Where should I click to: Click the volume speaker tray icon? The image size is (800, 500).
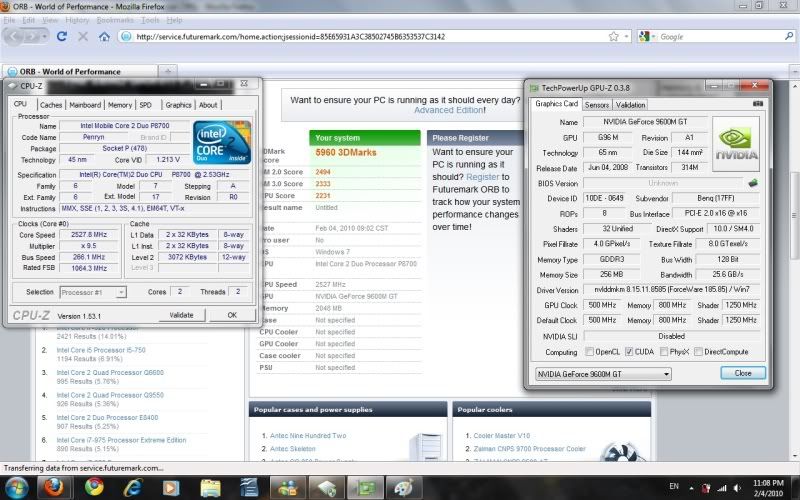point(737,488)
